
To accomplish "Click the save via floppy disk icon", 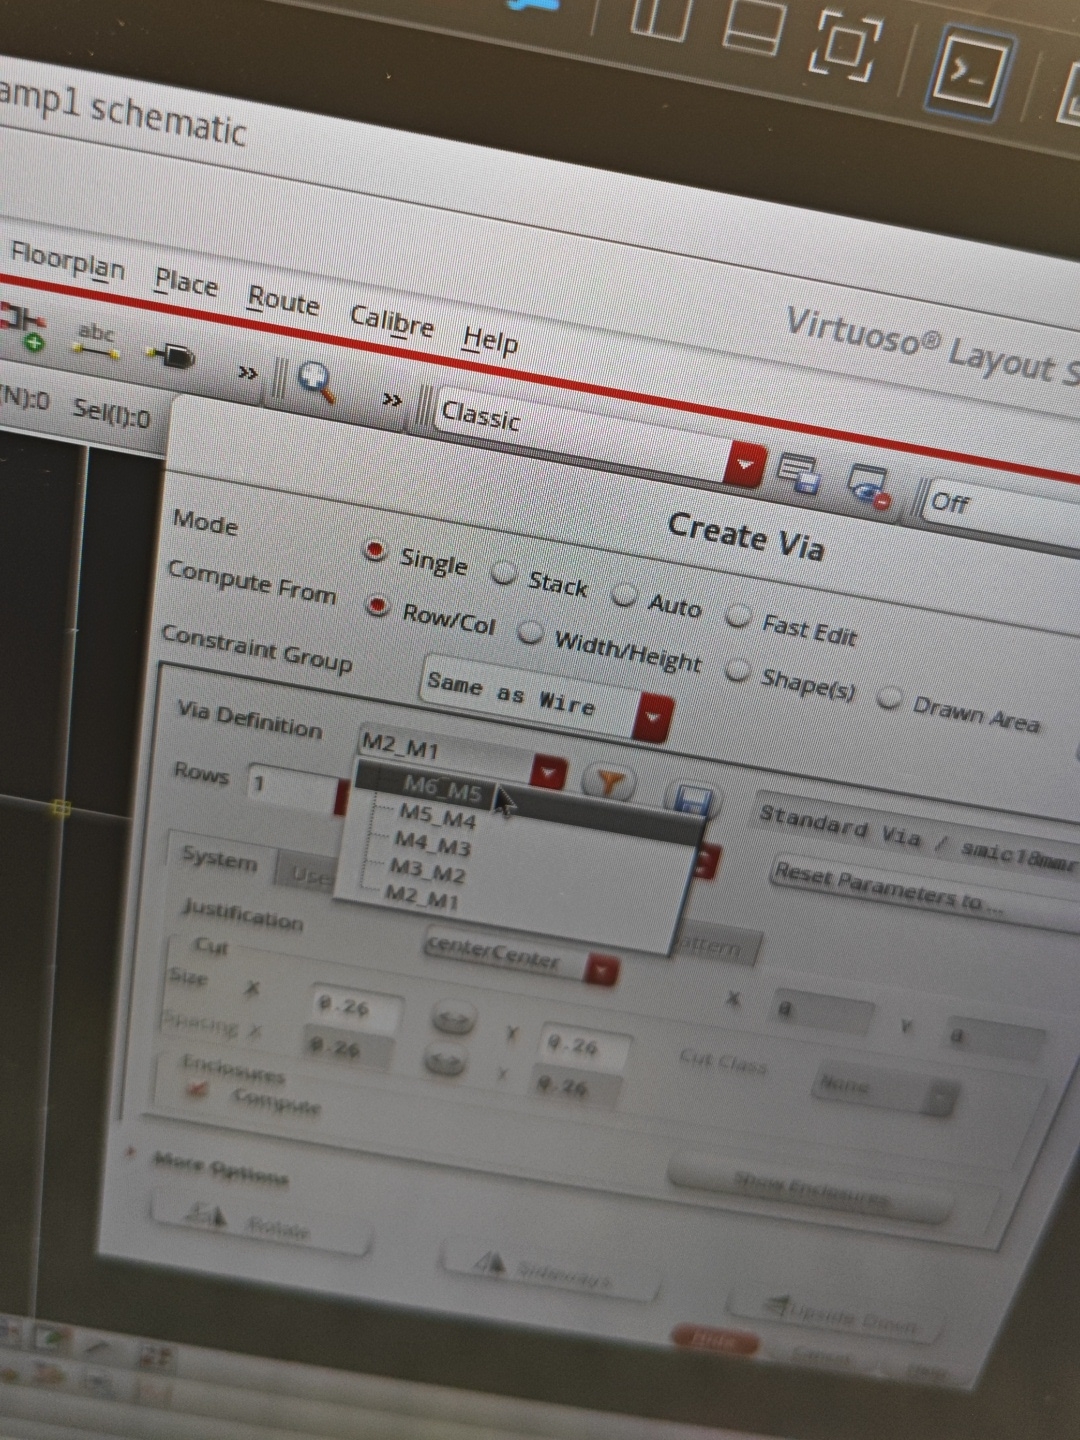I will coord(693,799).
